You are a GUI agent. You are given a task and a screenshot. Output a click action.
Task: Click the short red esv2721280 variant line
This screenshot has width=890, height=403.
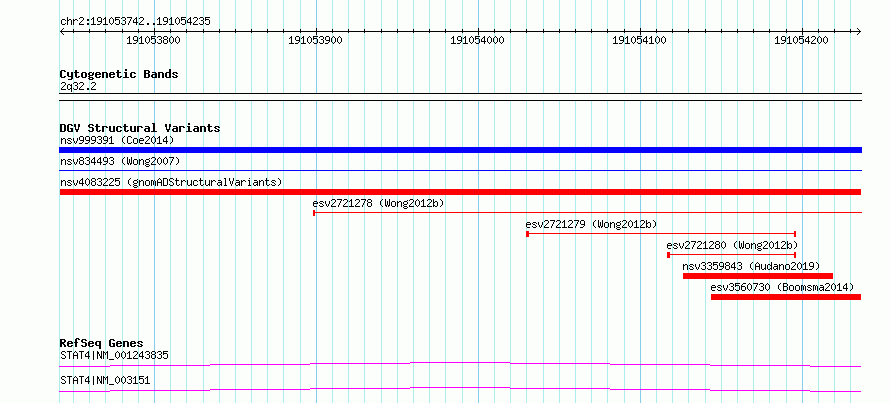tap(732, 255)
